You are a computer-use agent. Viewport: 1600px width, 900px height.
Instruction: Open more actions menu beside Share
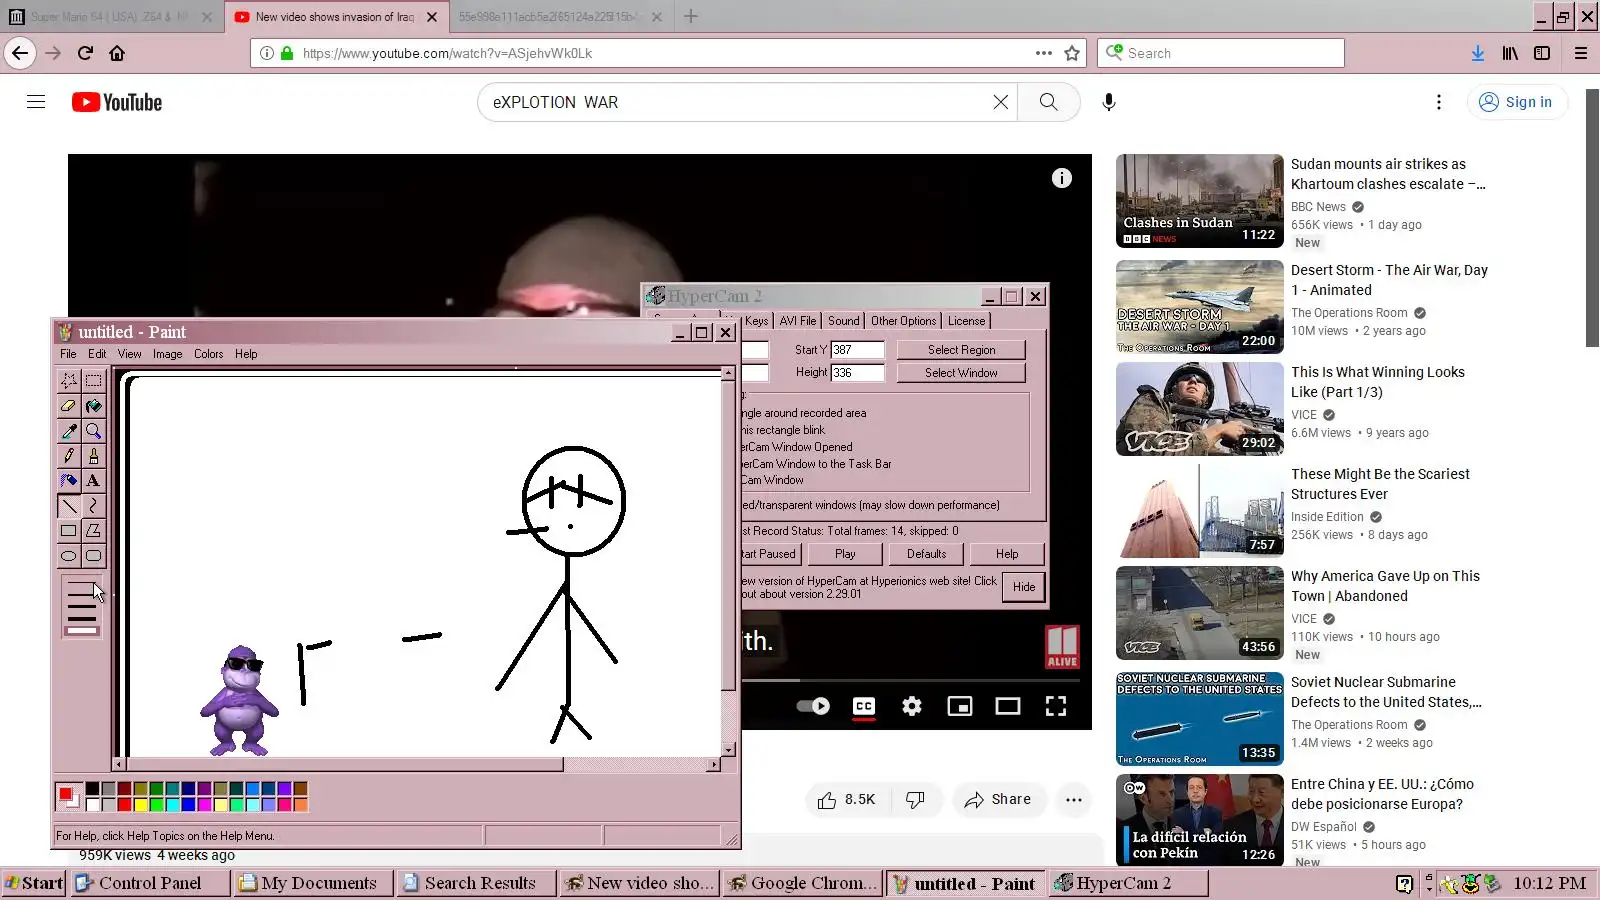point(1073,799)
